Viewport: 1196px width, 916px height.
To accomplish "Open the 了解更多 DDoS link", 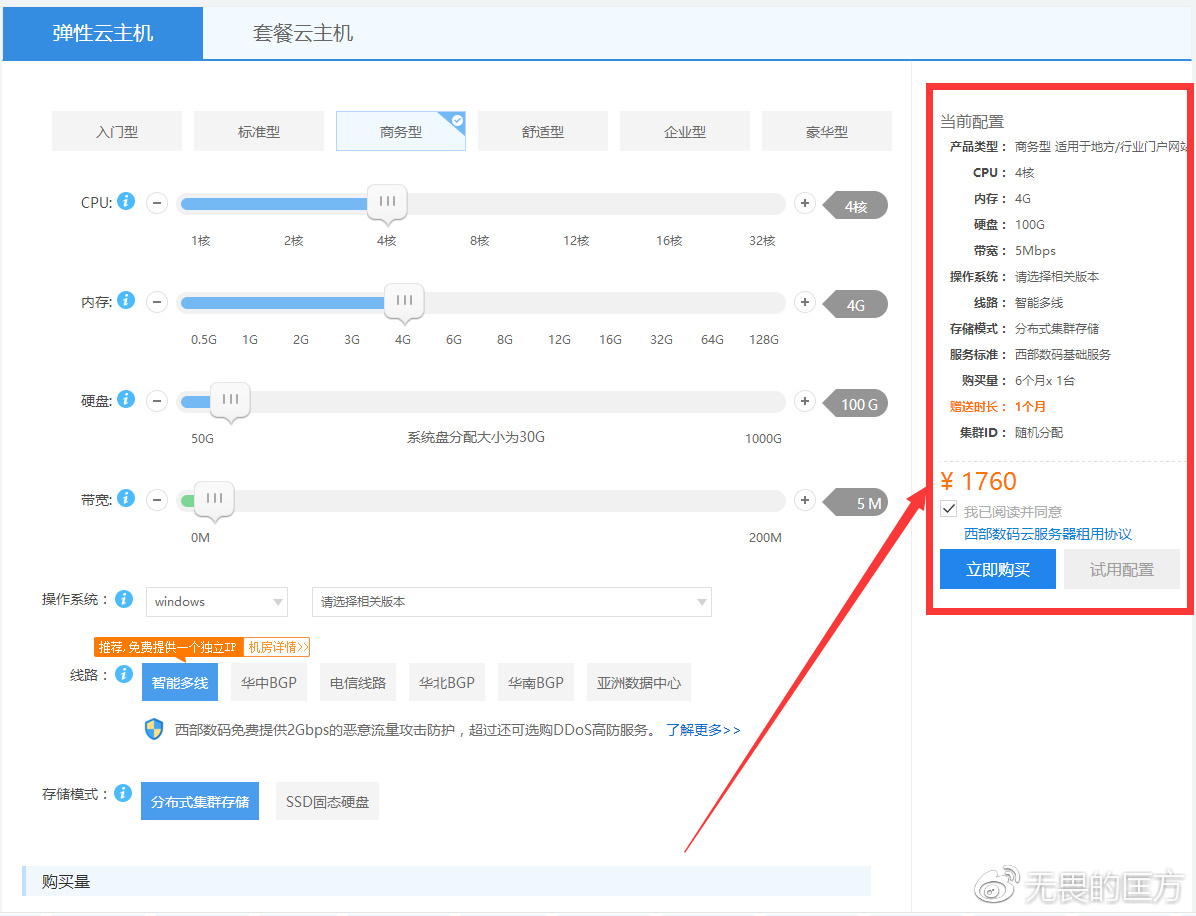I will (x=703, y=729).
